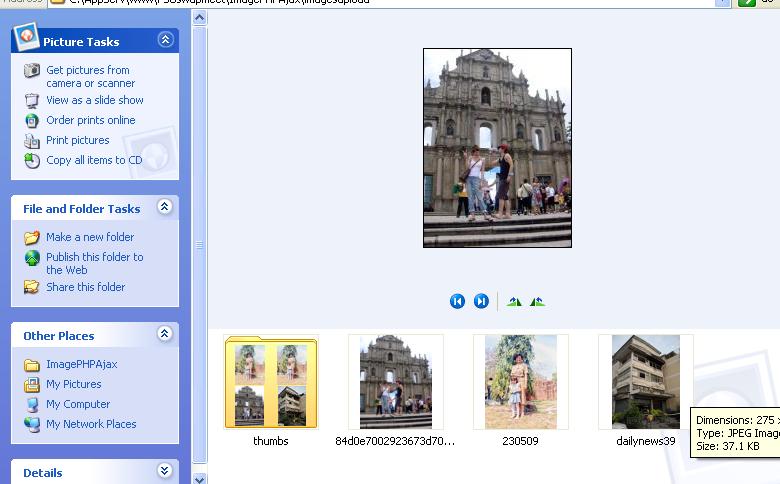Click Order prints online link

click(x=91, y=120)
